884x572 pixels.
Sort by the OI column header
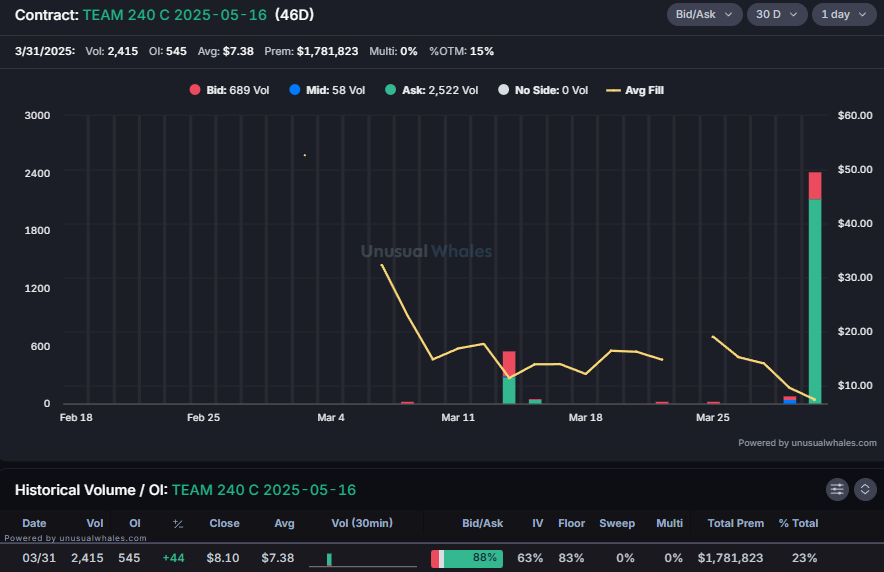135,523
